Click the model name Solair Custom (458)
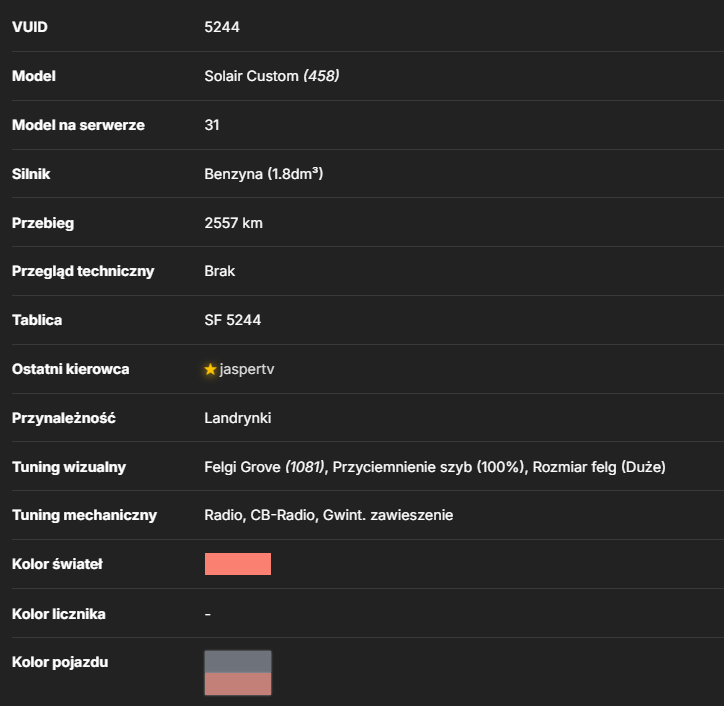The height and width of the screenshot is (706, 724). 272,76
